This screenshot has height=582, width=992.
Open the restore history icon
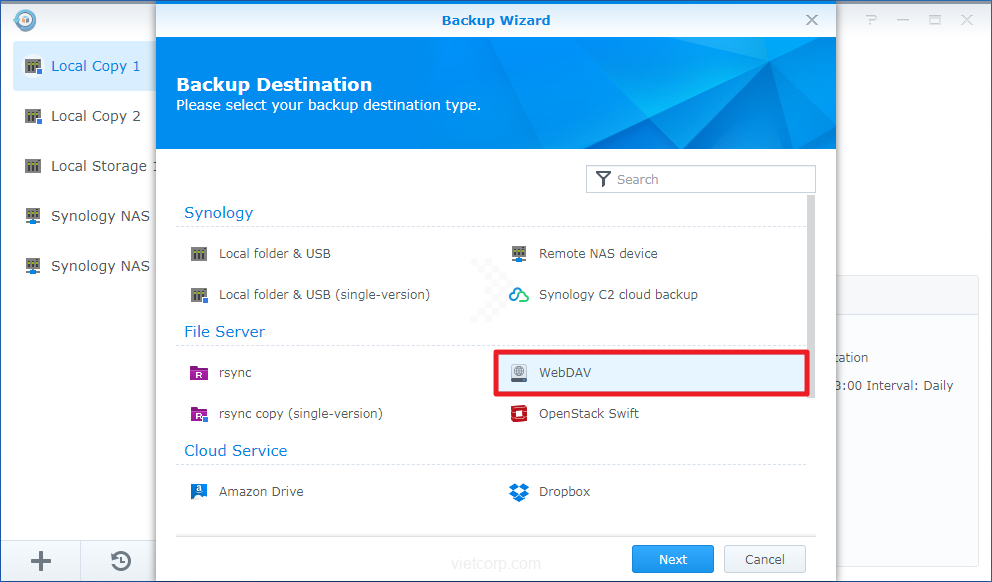[x=120, y=561]
